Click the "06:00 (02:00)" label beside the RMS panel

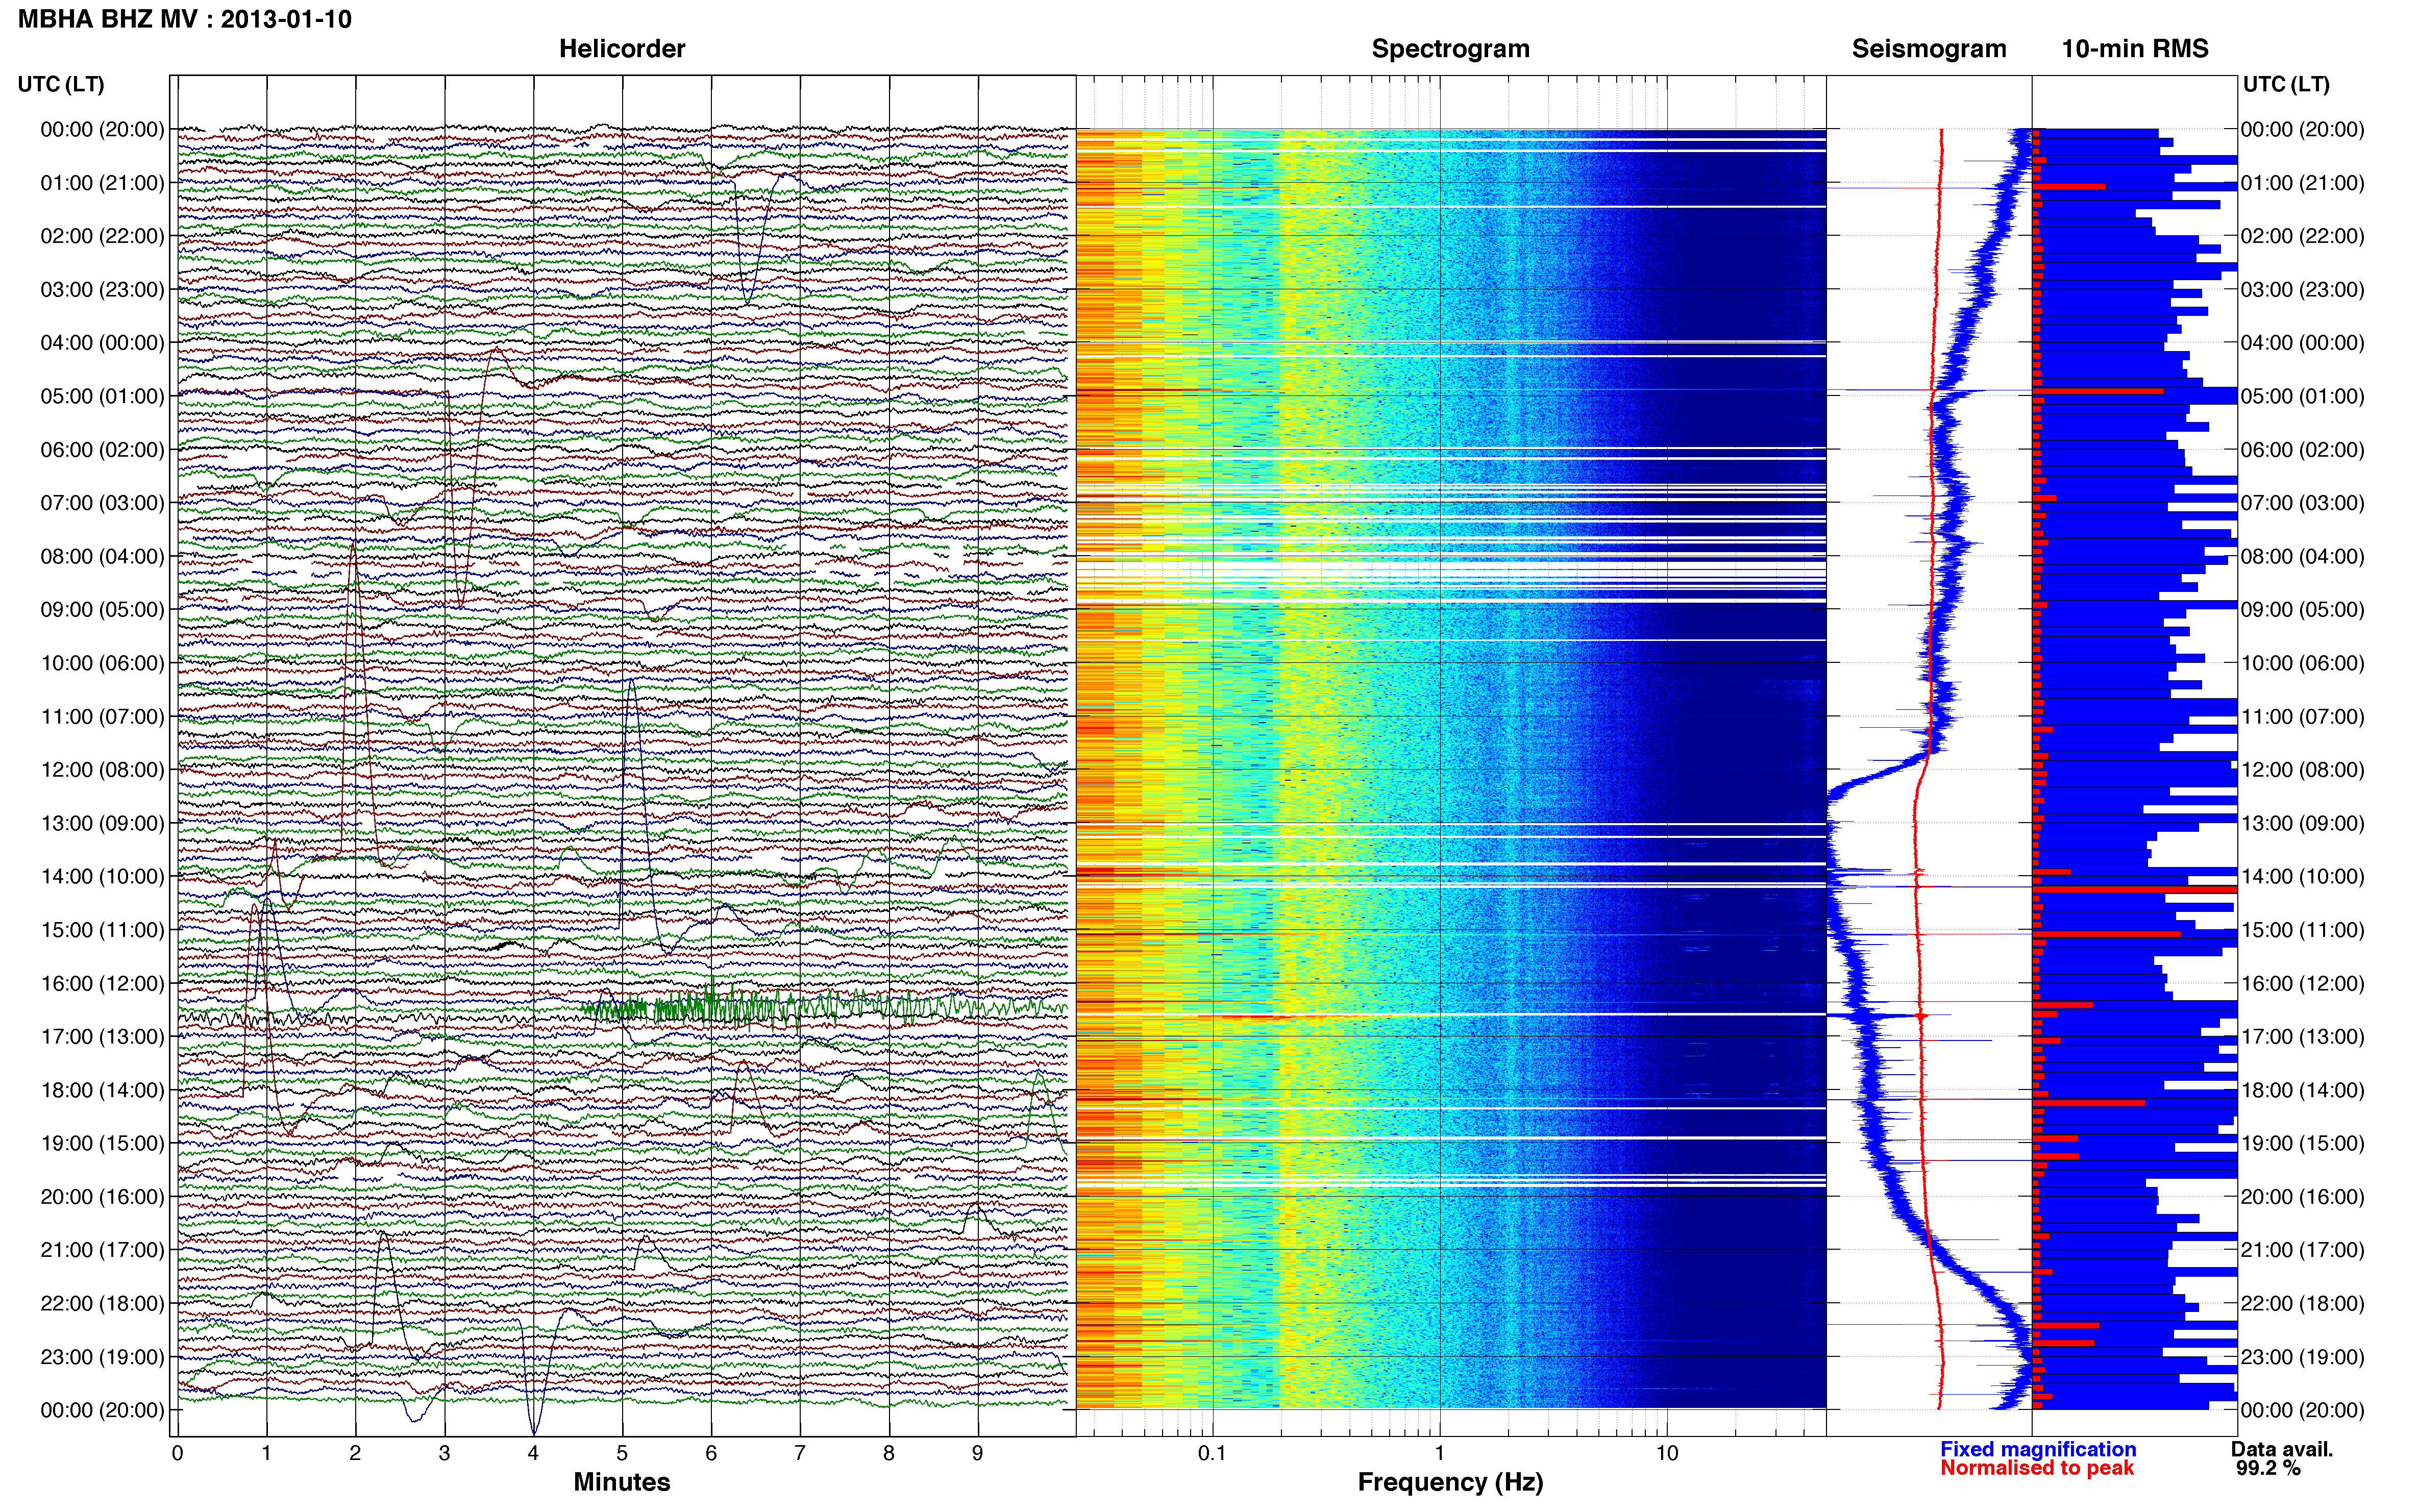click(x=2303, y=450)
